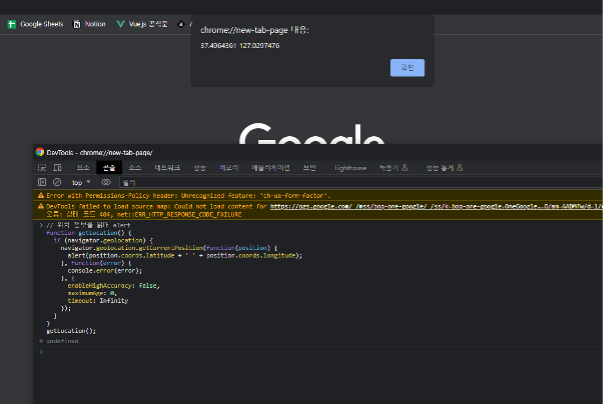
Task: Click the Google Sheets bookmark favicon
Action: [12, 24]
